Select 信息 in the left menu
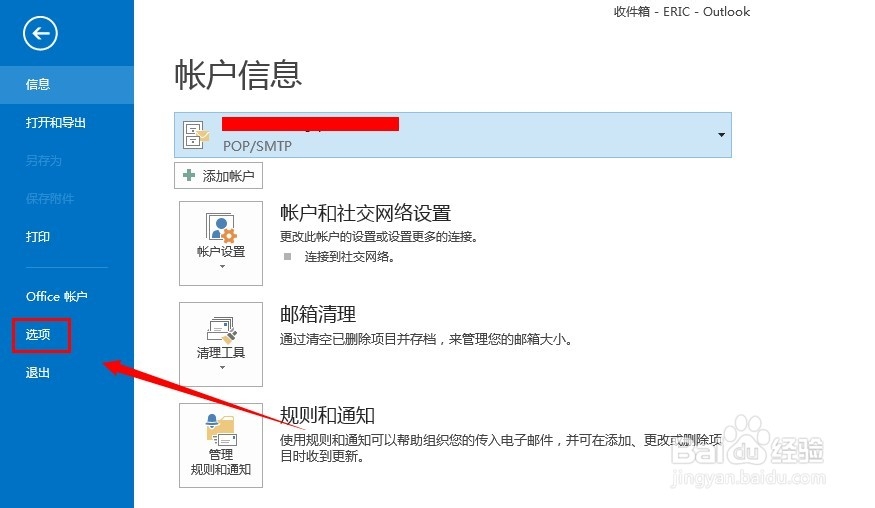 [67, 84]
